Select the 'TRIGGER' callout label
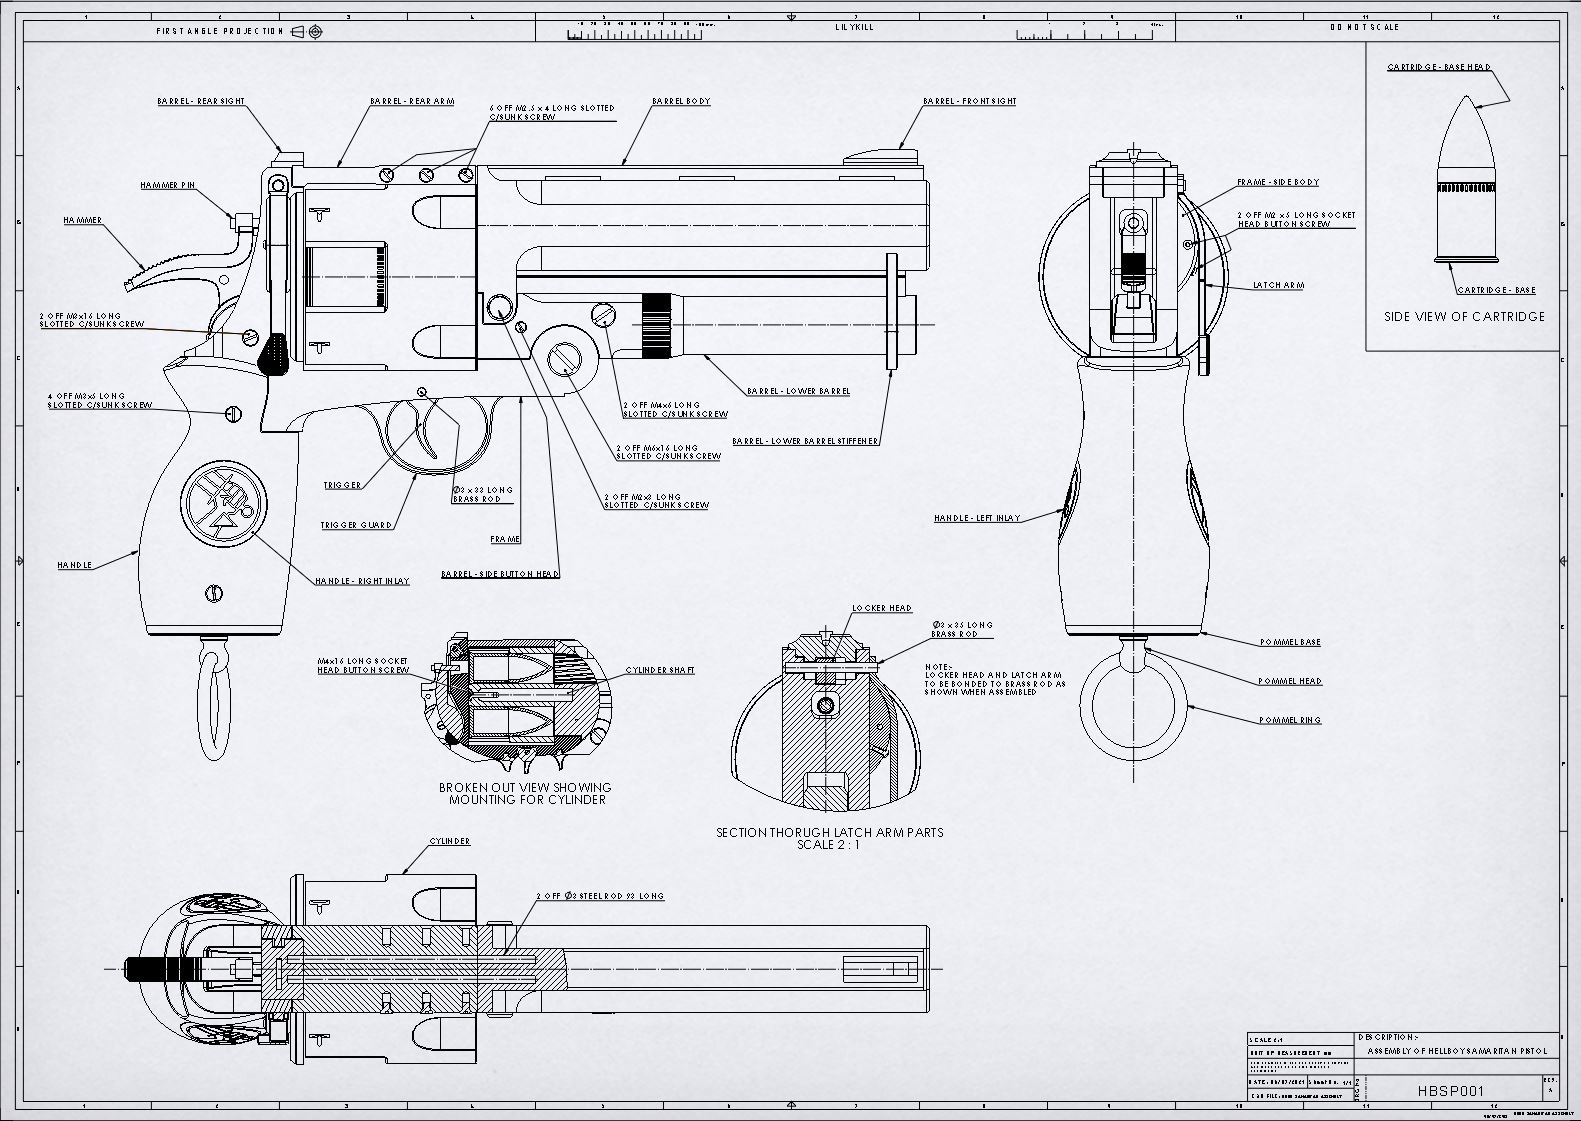This screenshot has width=1581, height=1121. pyautogui.click(x=342, y=485)
